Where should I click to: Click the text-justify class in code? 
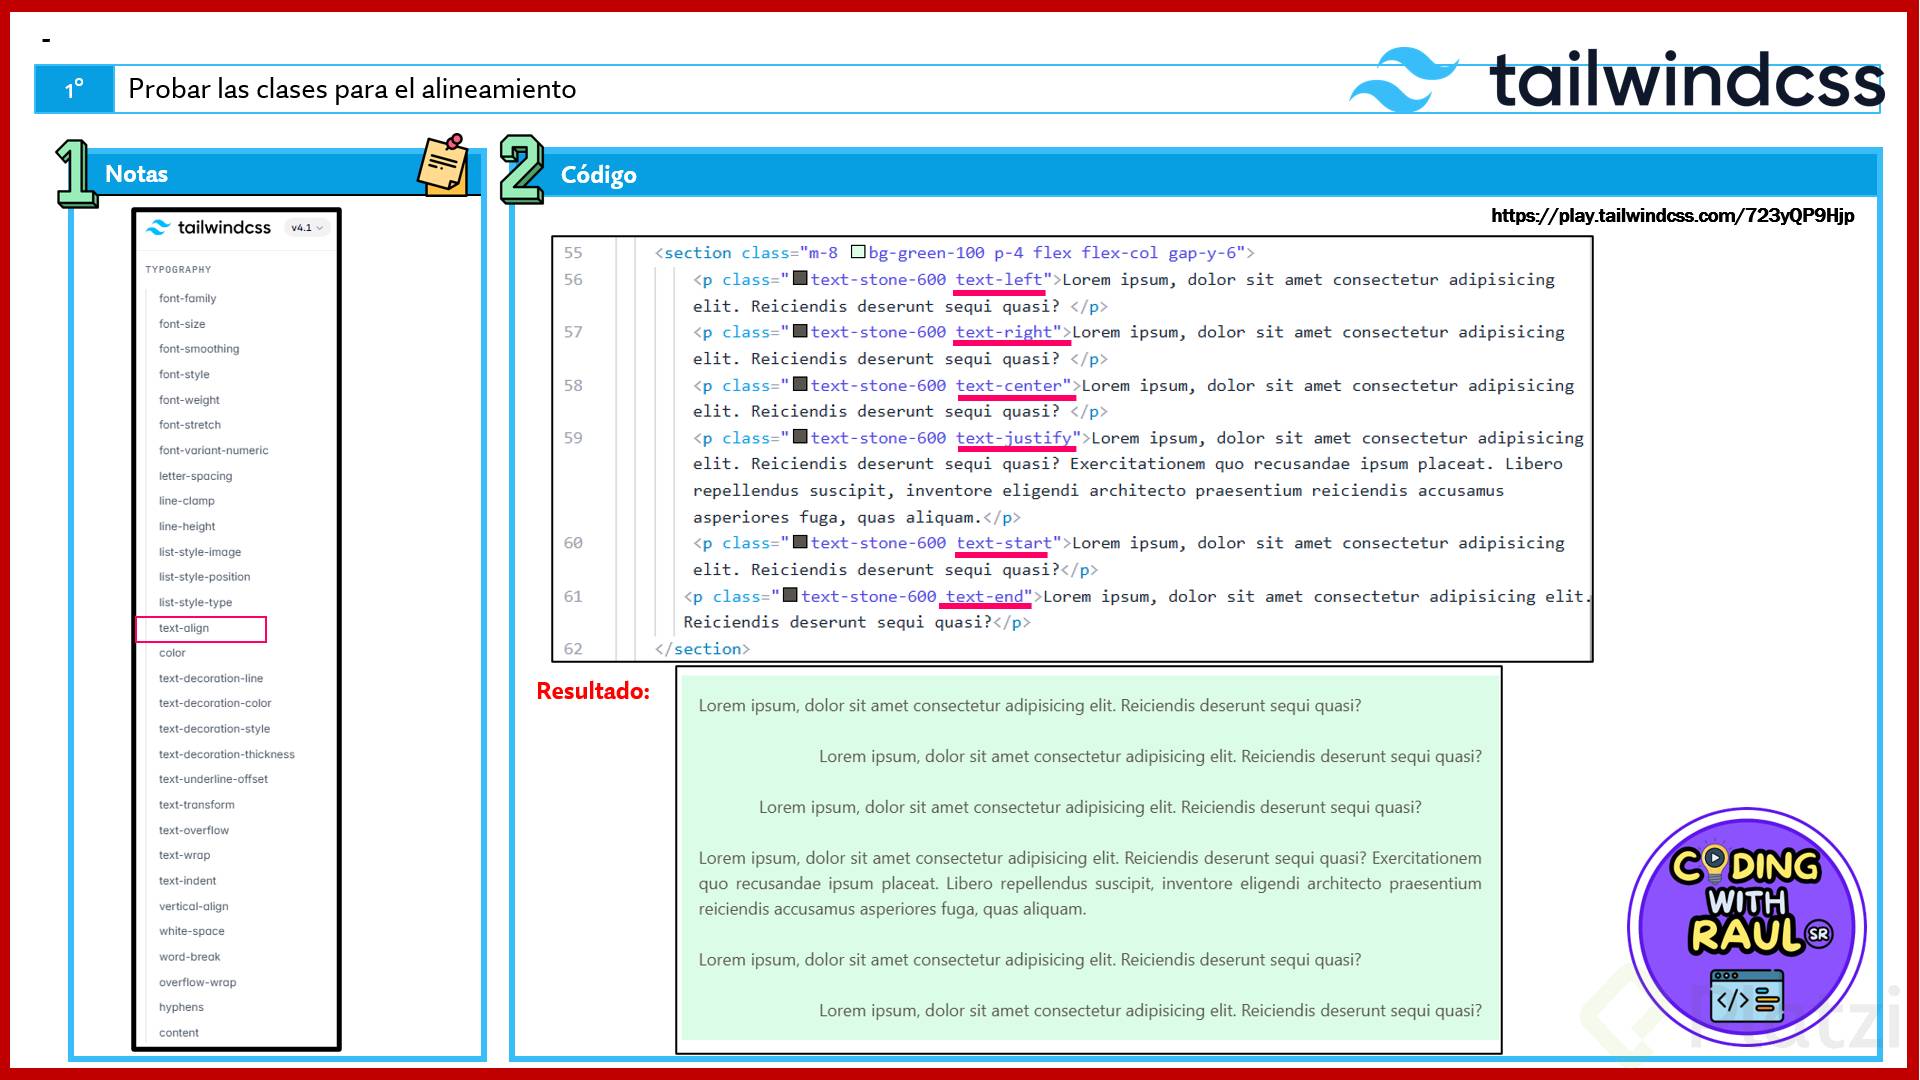(1014, 438)
